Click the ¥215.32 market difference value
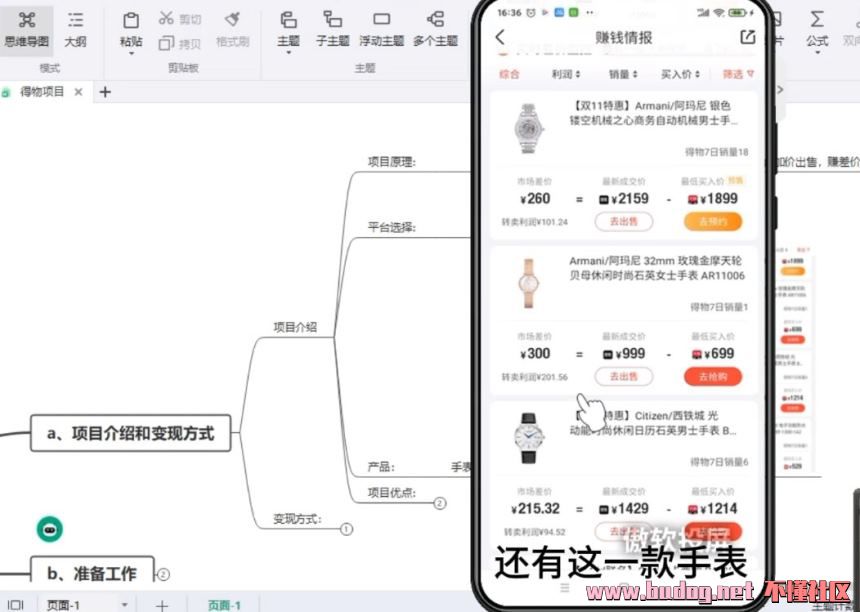860x612 pixels. tap(535, 508)
